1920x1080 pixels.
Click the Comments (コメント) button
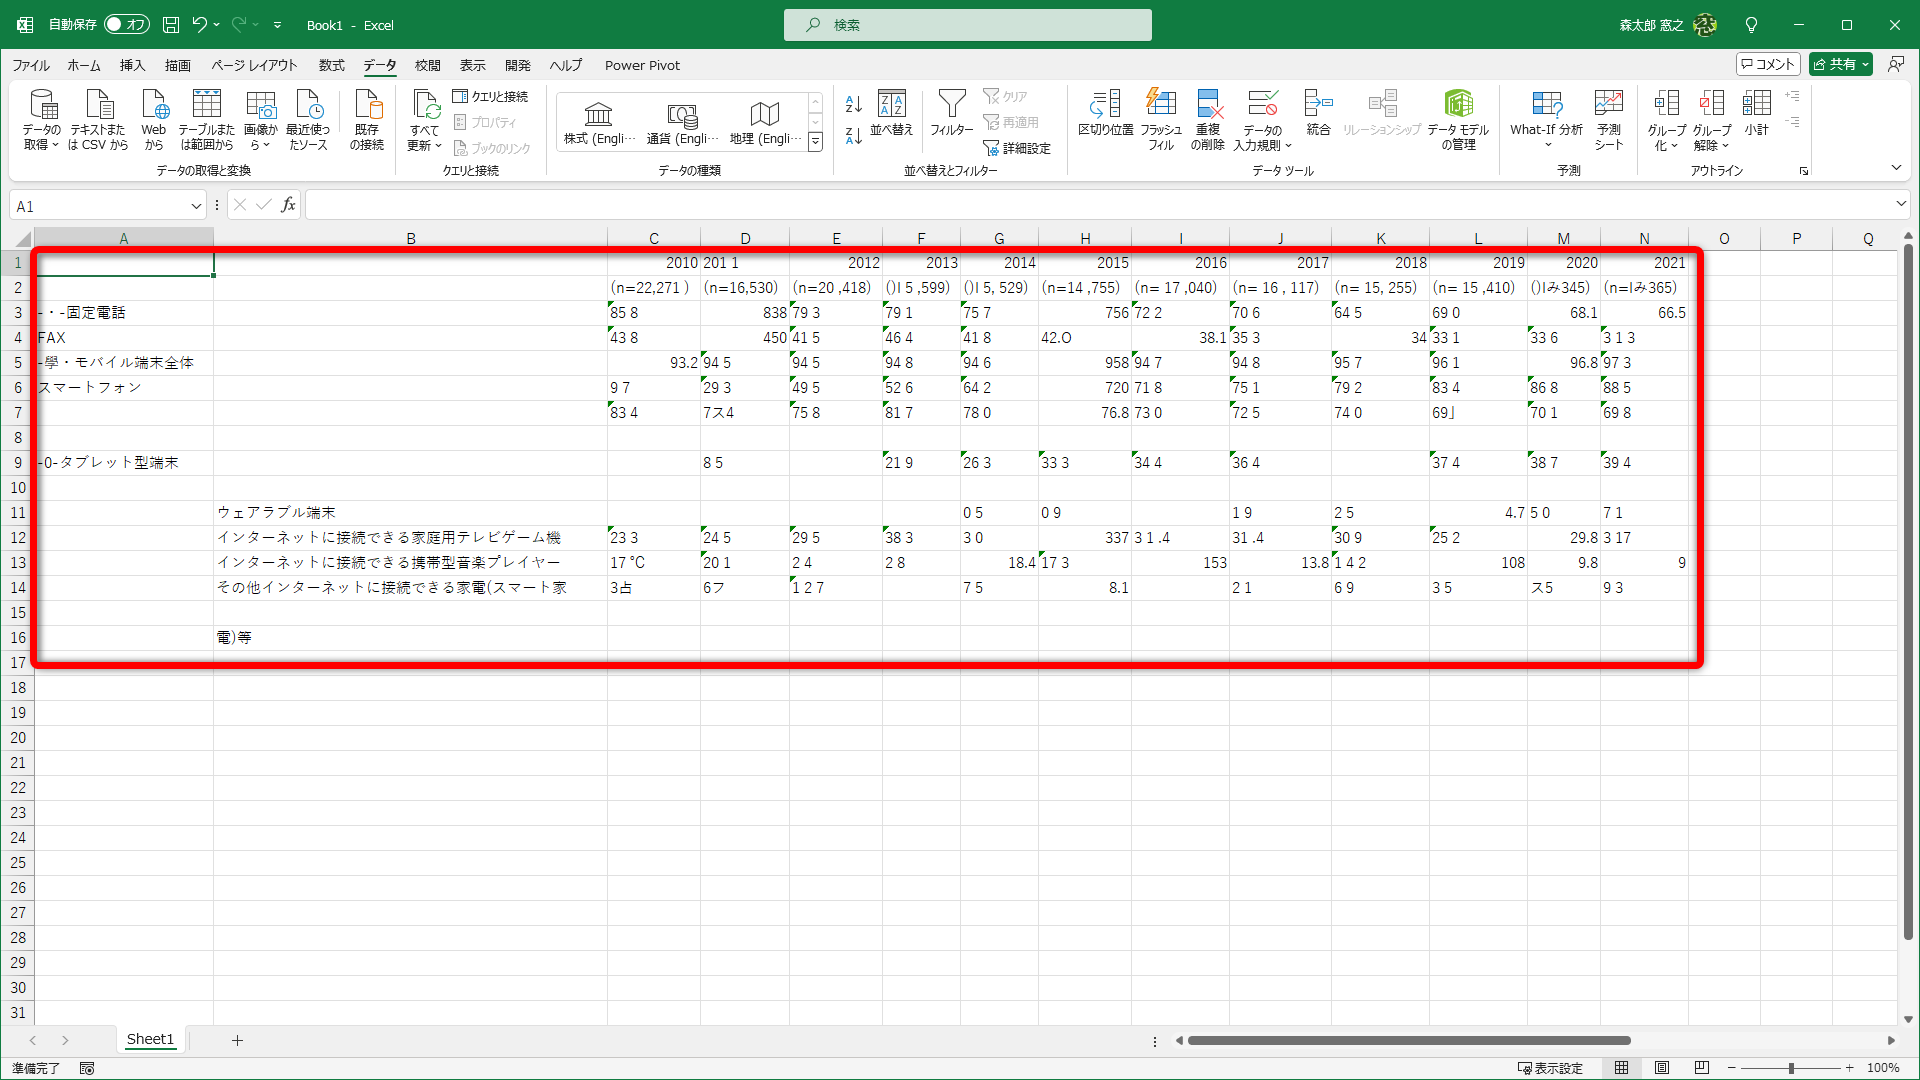(x=1768, y=64)
